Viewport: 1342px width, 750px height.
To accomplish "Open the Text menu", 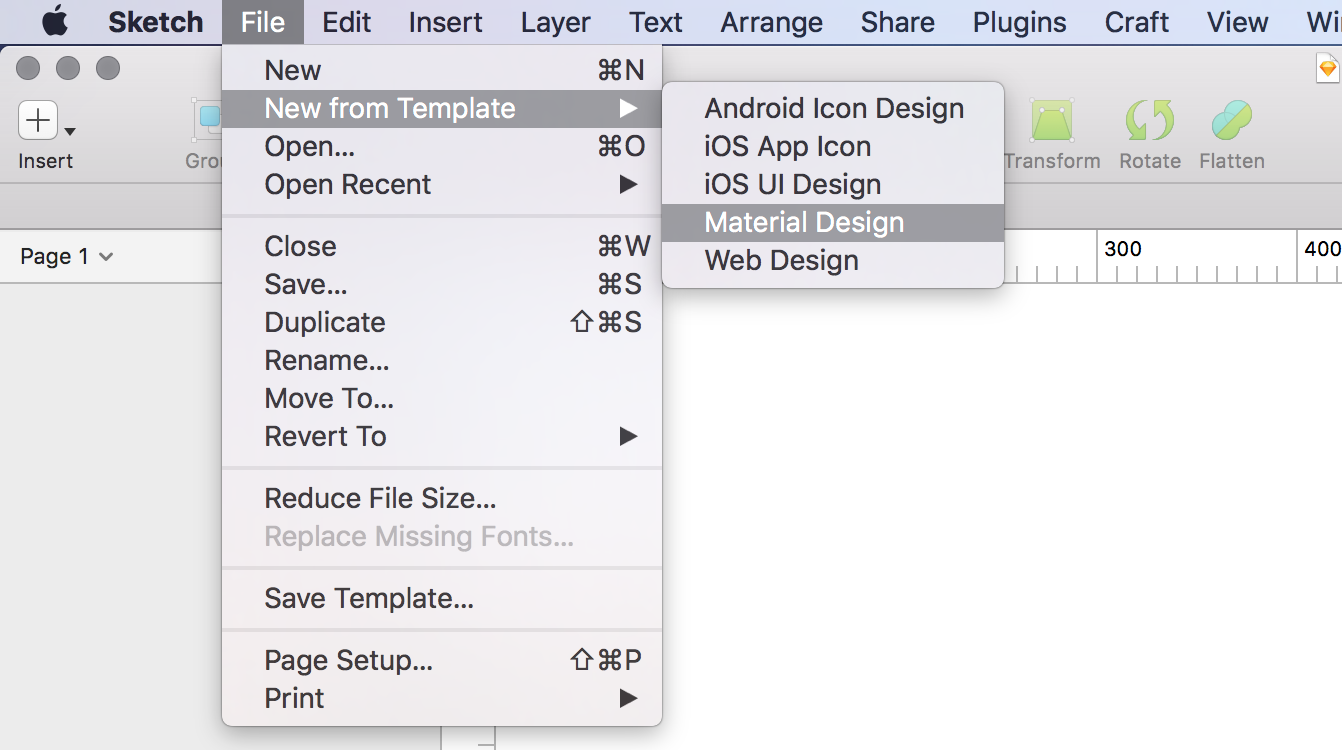I will pyautogui.click(x=656, y=21).
